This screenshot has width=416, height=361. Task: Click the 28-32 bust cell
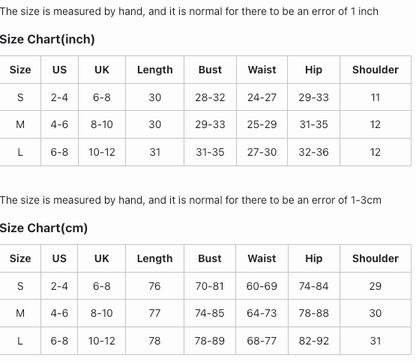click(210, 97)
